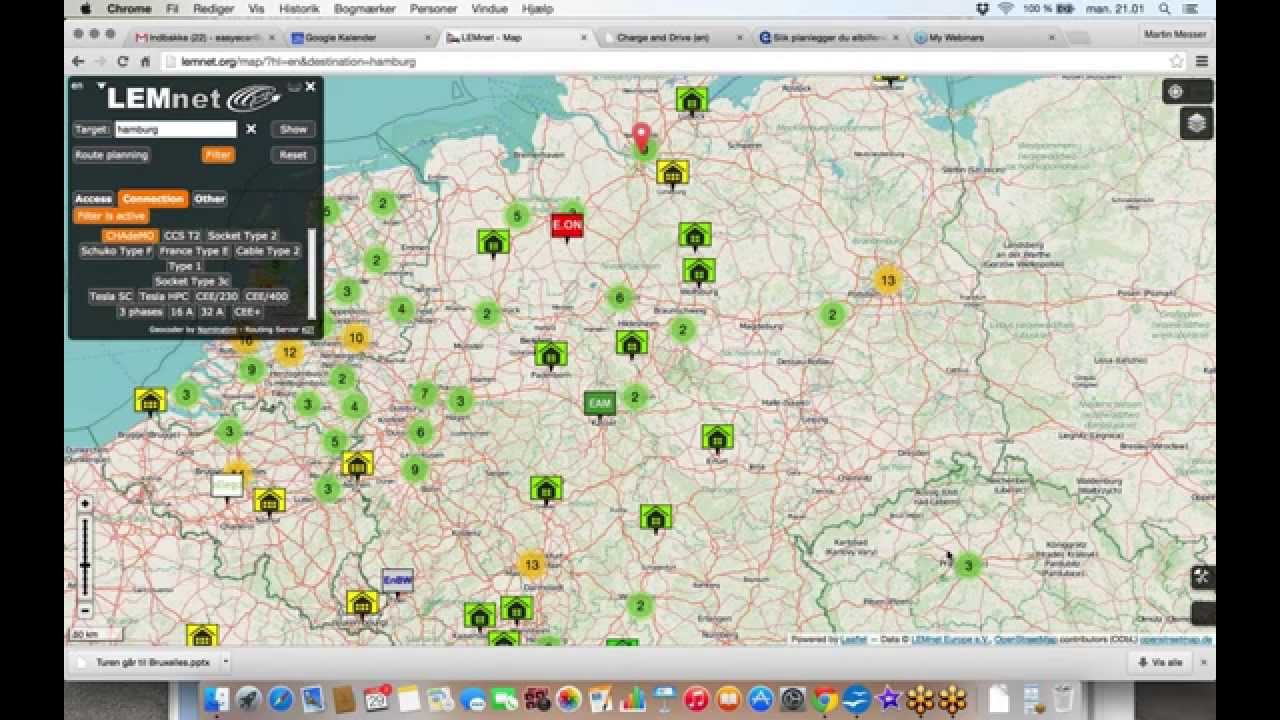Click the 'Filter is active' button
Screen dimensions: 1280x720
[x=111, y=216]
